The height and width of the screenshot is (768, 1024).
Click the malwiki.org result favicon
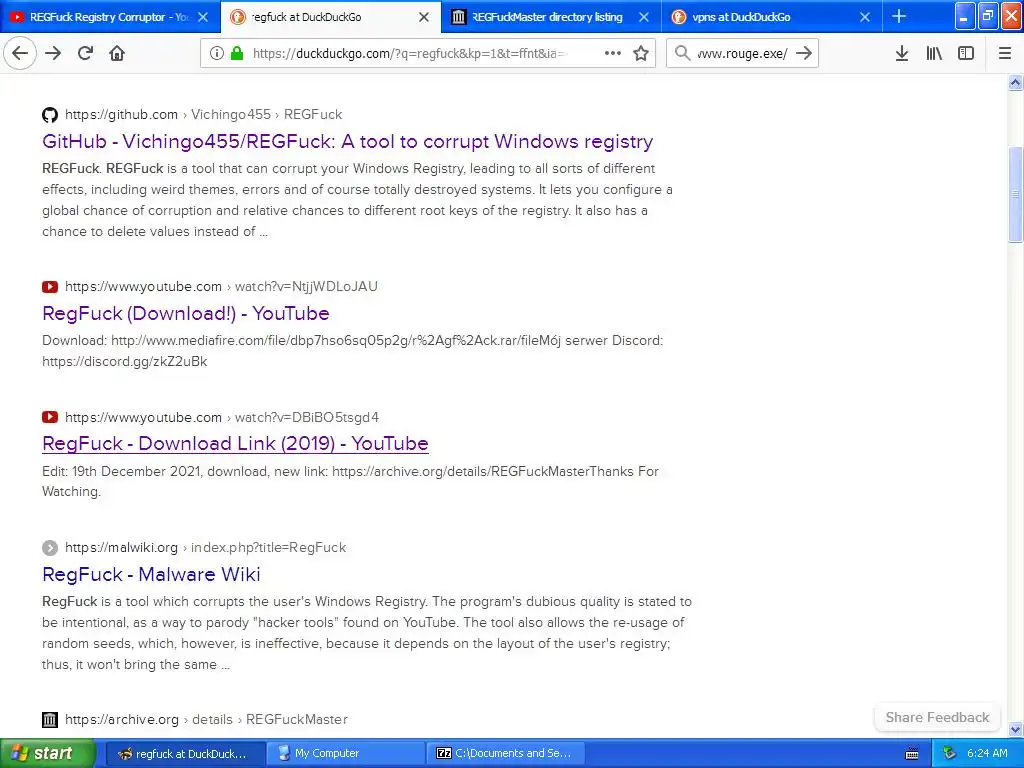[x=50, y=548]
